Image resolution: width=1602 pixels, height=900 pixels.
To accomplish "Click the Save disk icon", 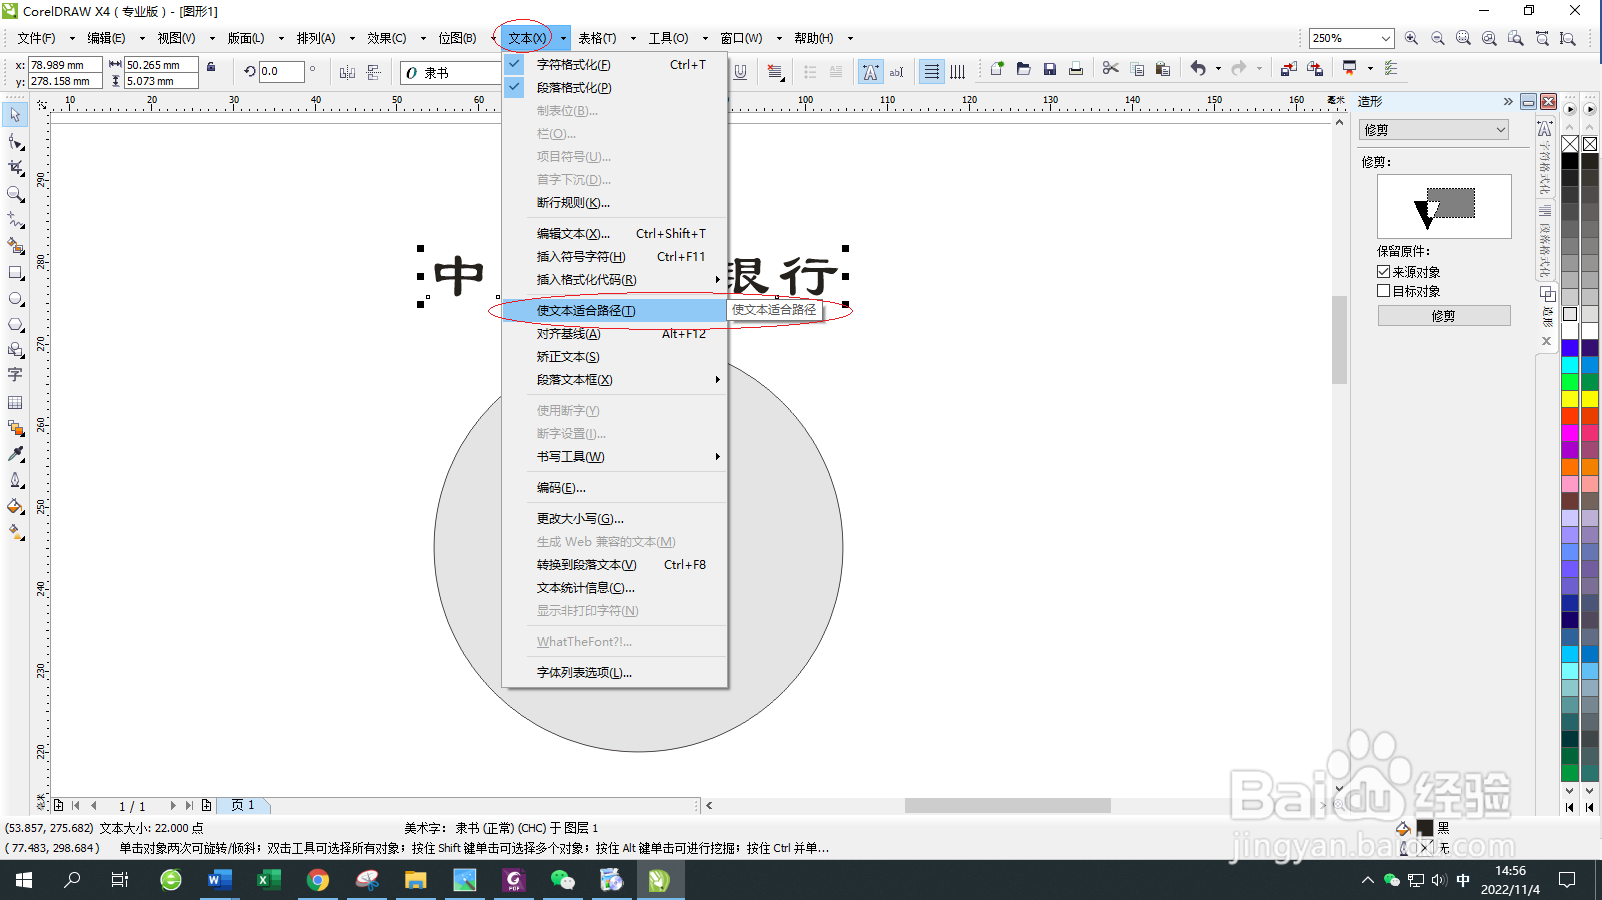I will click(x=1049, y=69).
